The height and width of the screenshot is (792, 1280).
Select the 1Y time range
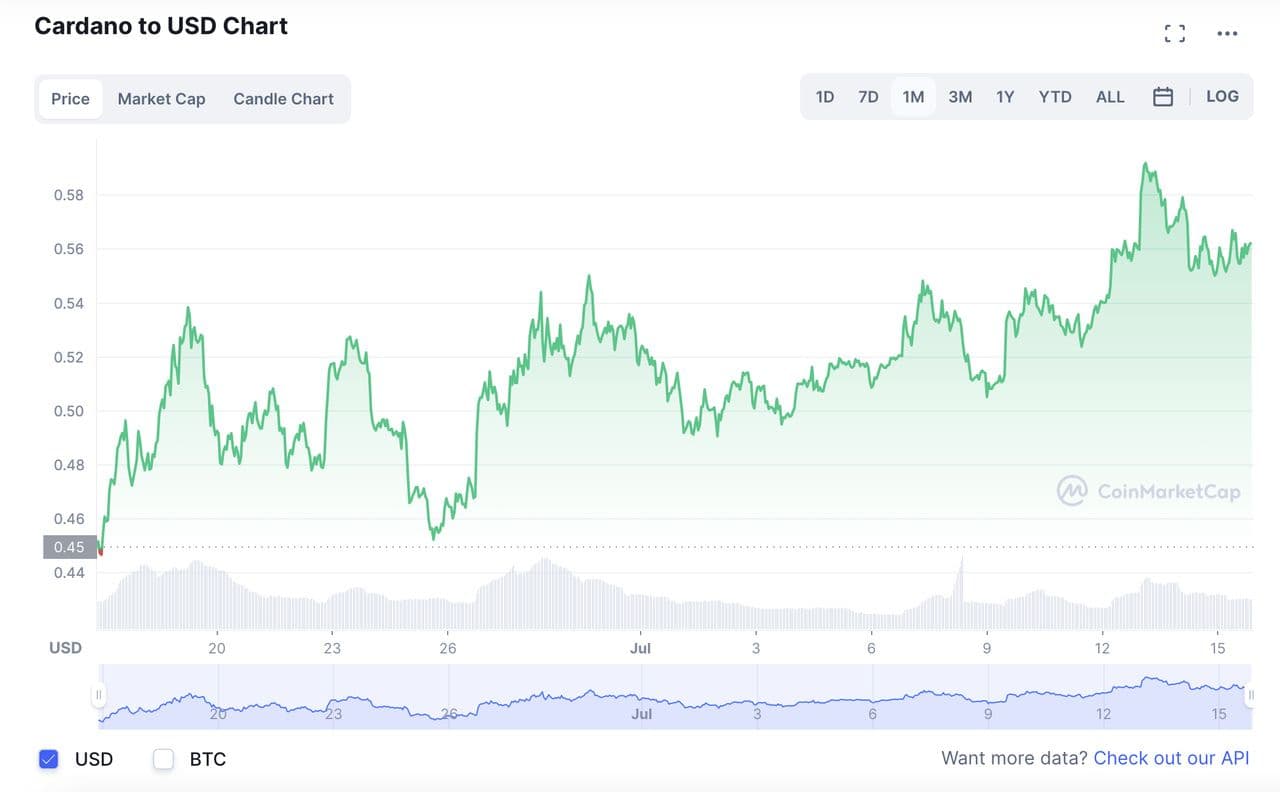(x=1005, y=97)
